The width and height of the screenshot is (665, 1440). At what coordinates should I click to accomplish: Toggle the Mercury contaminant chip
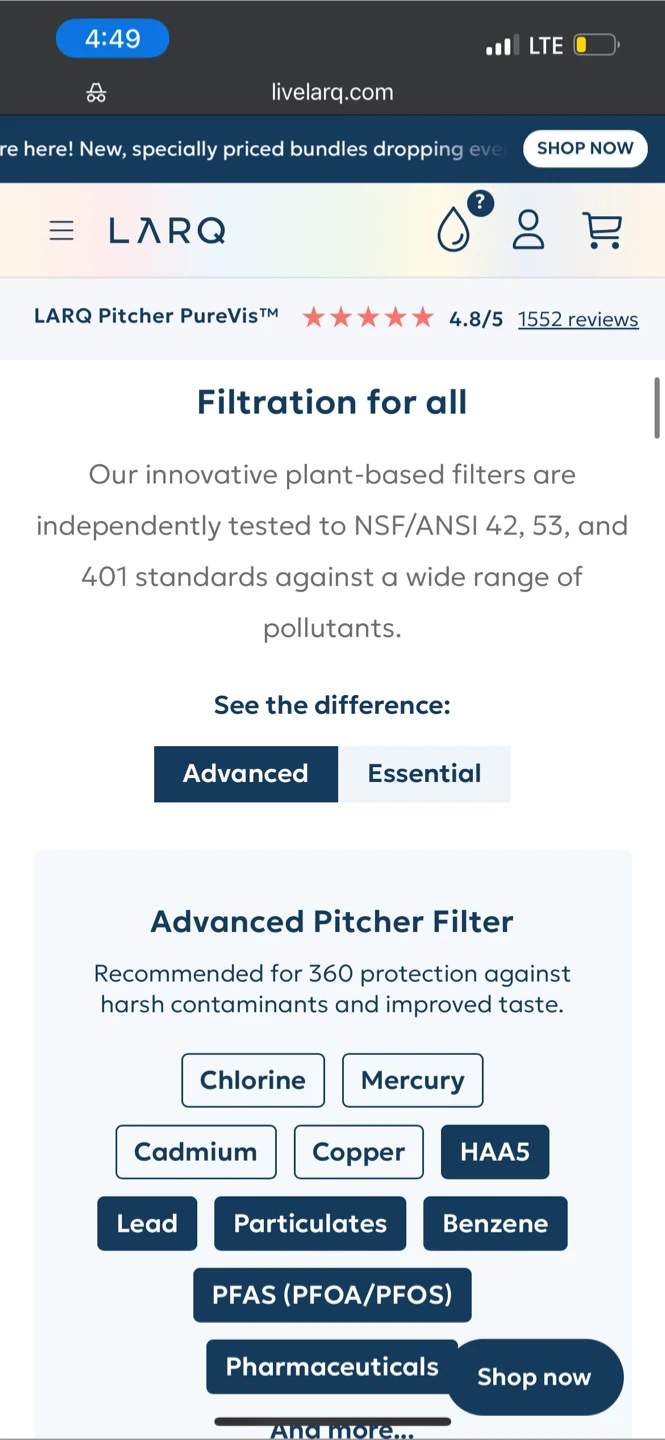[x=412, y=1080]
